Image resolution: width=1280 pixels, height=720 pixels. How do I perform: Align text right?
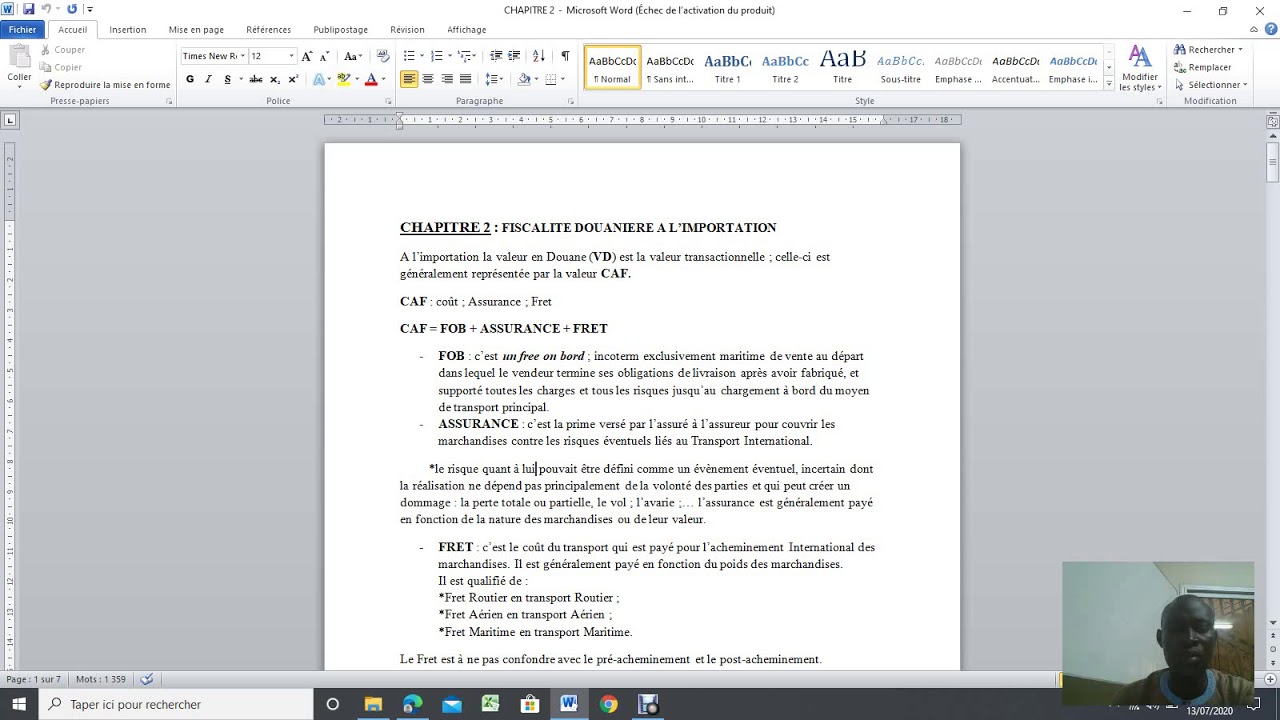coord(446,79)
